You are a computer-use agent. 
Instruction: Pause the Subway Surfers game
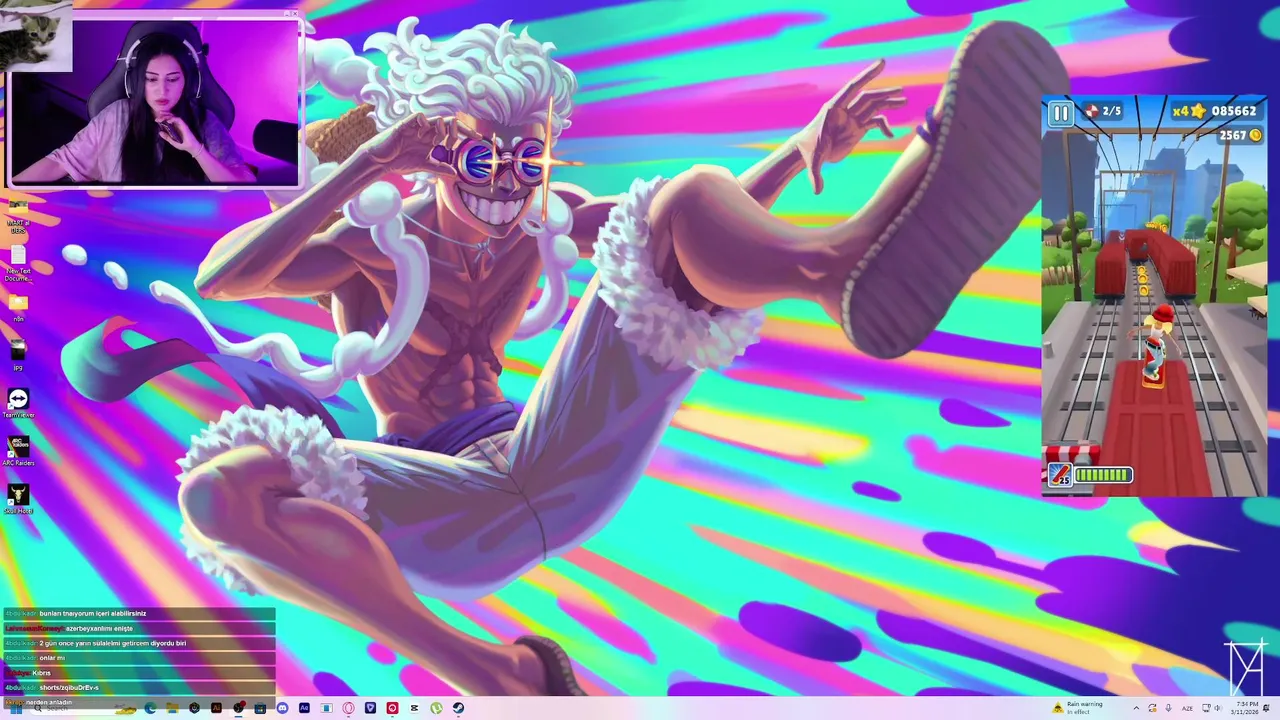(x=1060, y=113)
